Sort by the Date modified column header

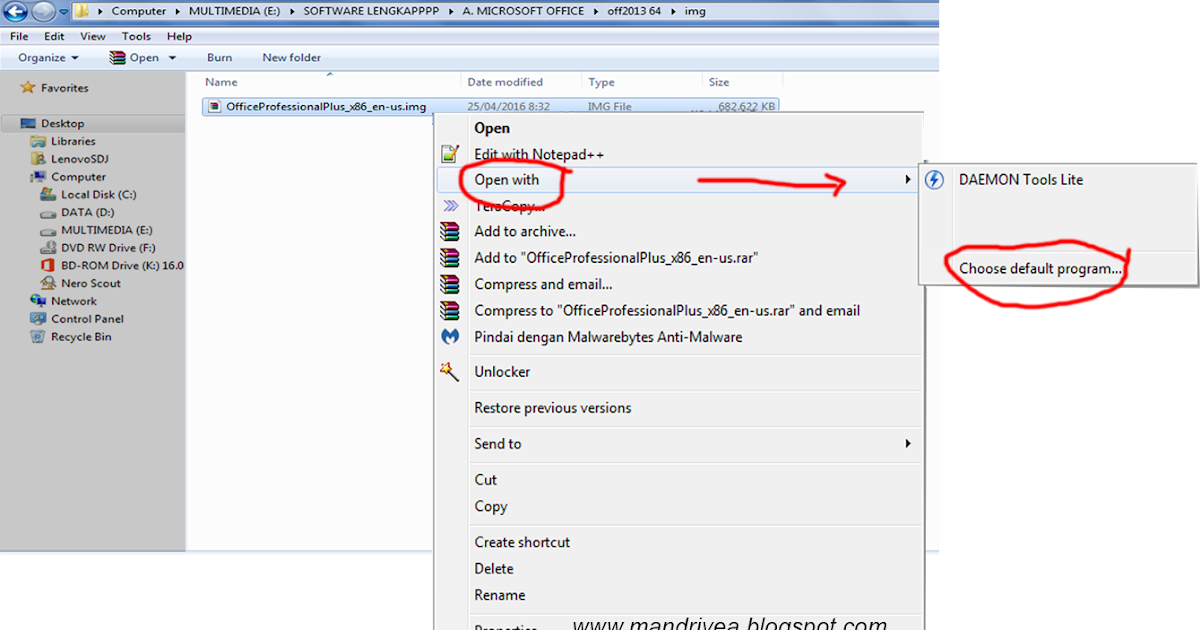(x=505, y=82)
